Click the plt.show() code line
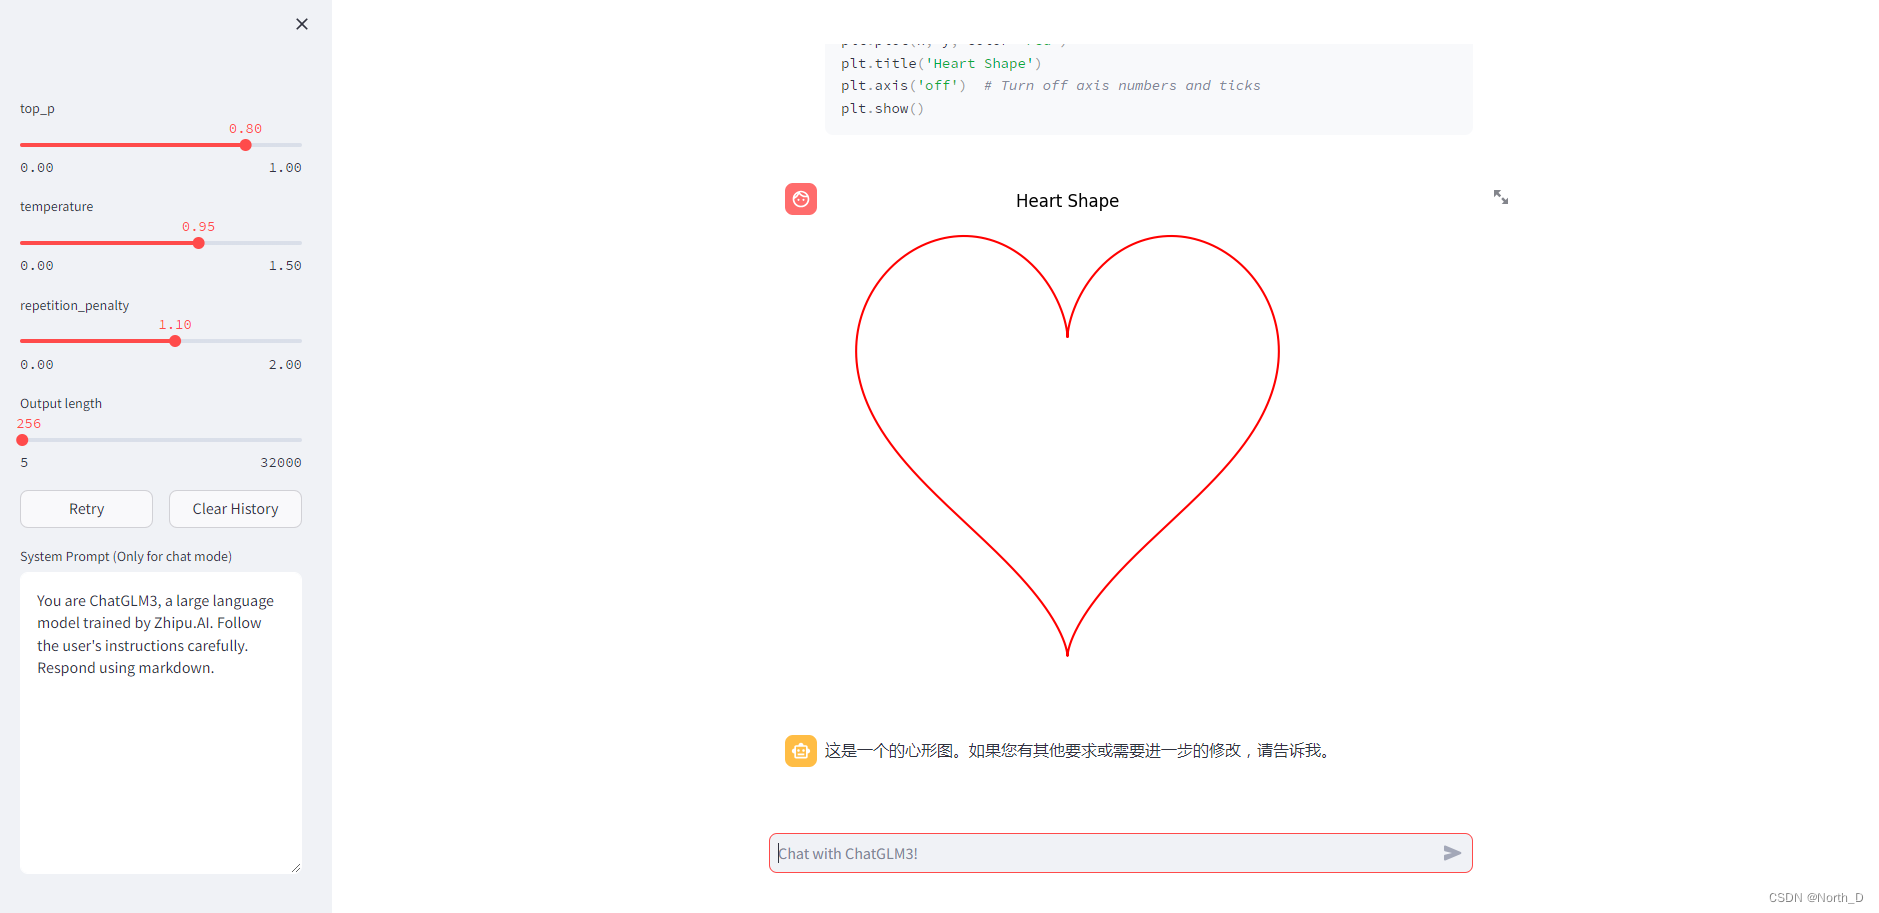This screenshot has height=913, width=1879. coord(882,108)
